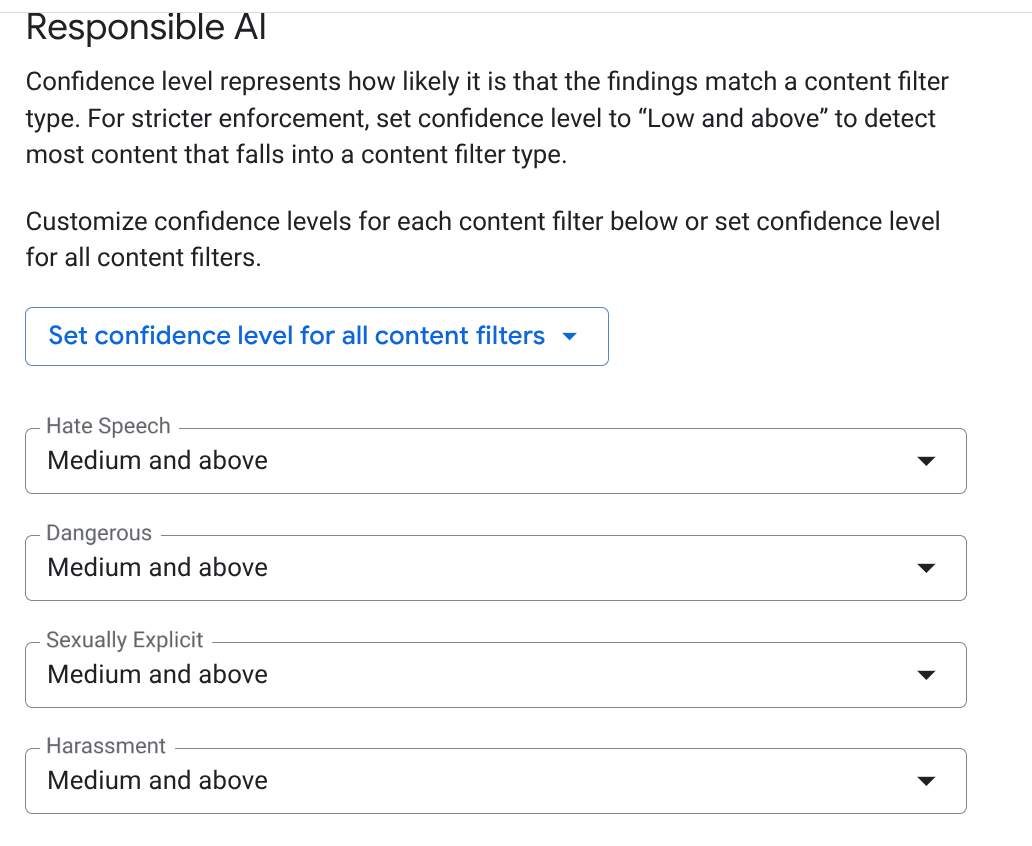This screenshot has height=846, width=1032.
Task: Click the Responsible AI heading
Action: tap(146, 28)
